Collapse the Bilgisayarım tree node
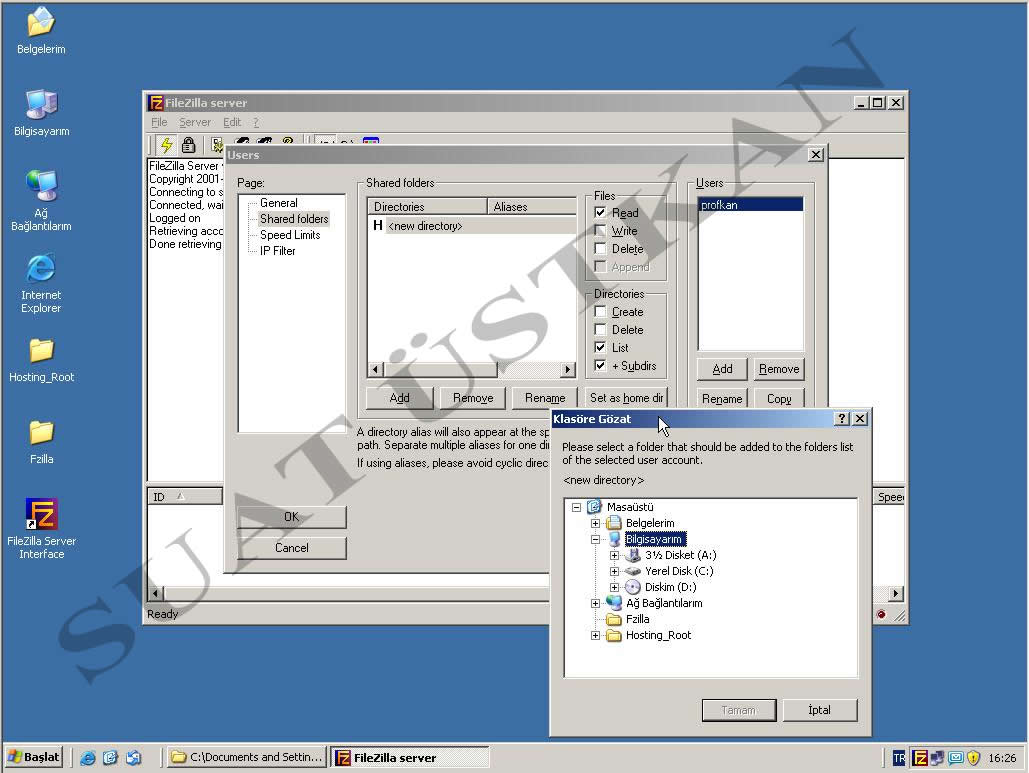This screenshot has width=1029, height=773. point(595,539)
